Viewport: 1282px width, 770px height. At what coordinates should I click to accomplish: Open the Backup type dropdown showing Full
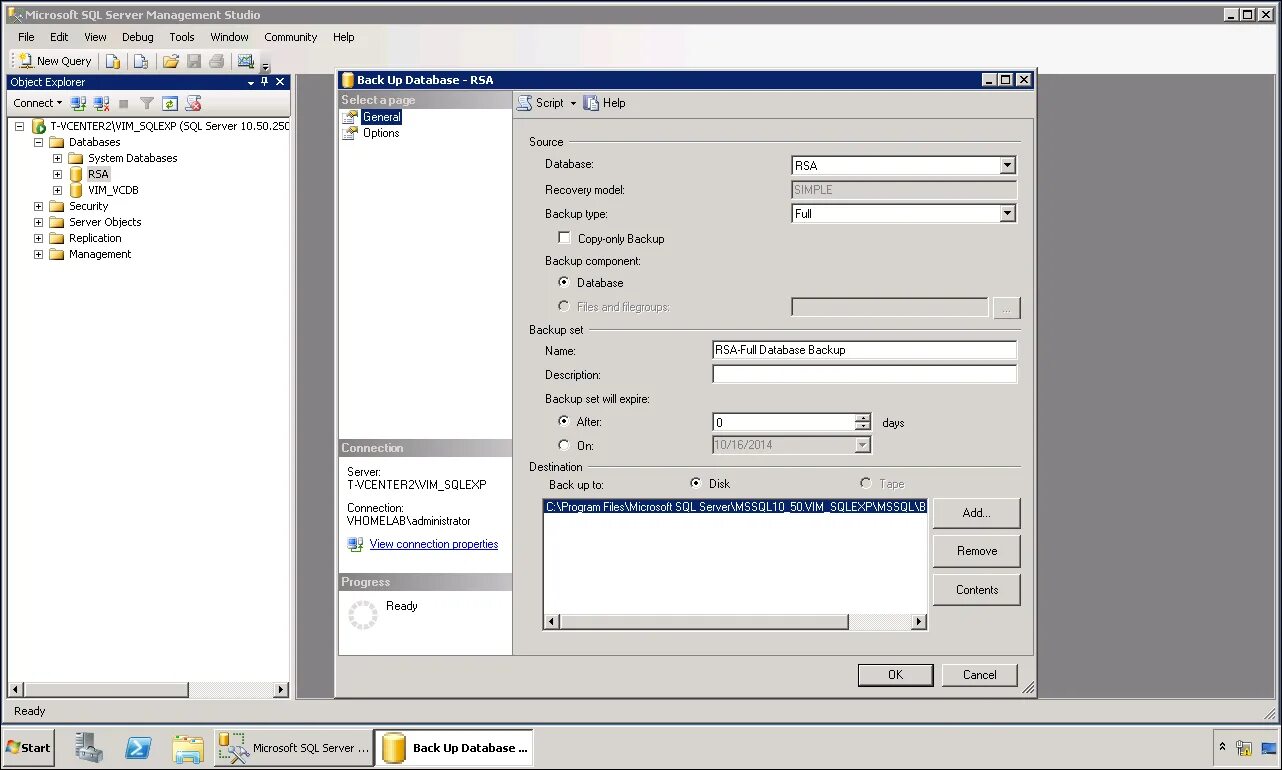(x=1007, y=213)
